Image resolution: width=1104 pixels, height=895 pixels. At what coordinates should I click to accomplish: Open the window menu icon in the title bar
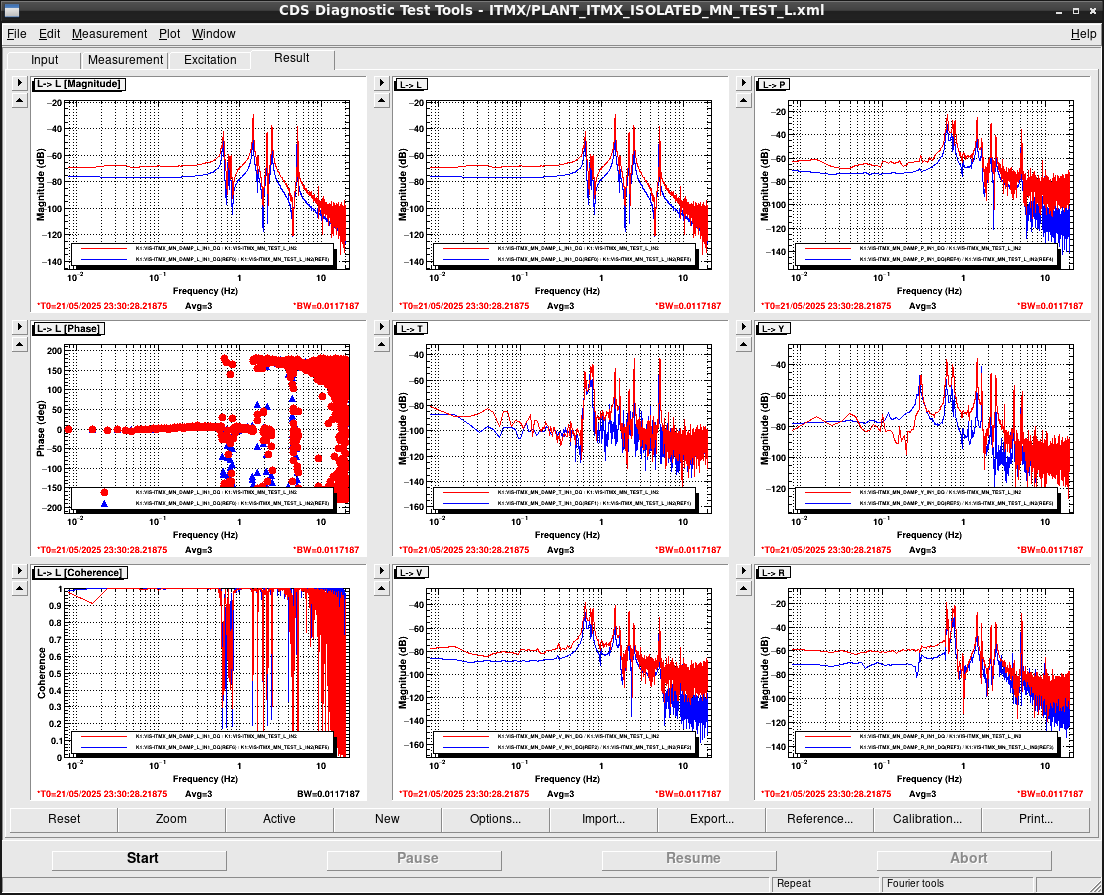click(11, 11)
